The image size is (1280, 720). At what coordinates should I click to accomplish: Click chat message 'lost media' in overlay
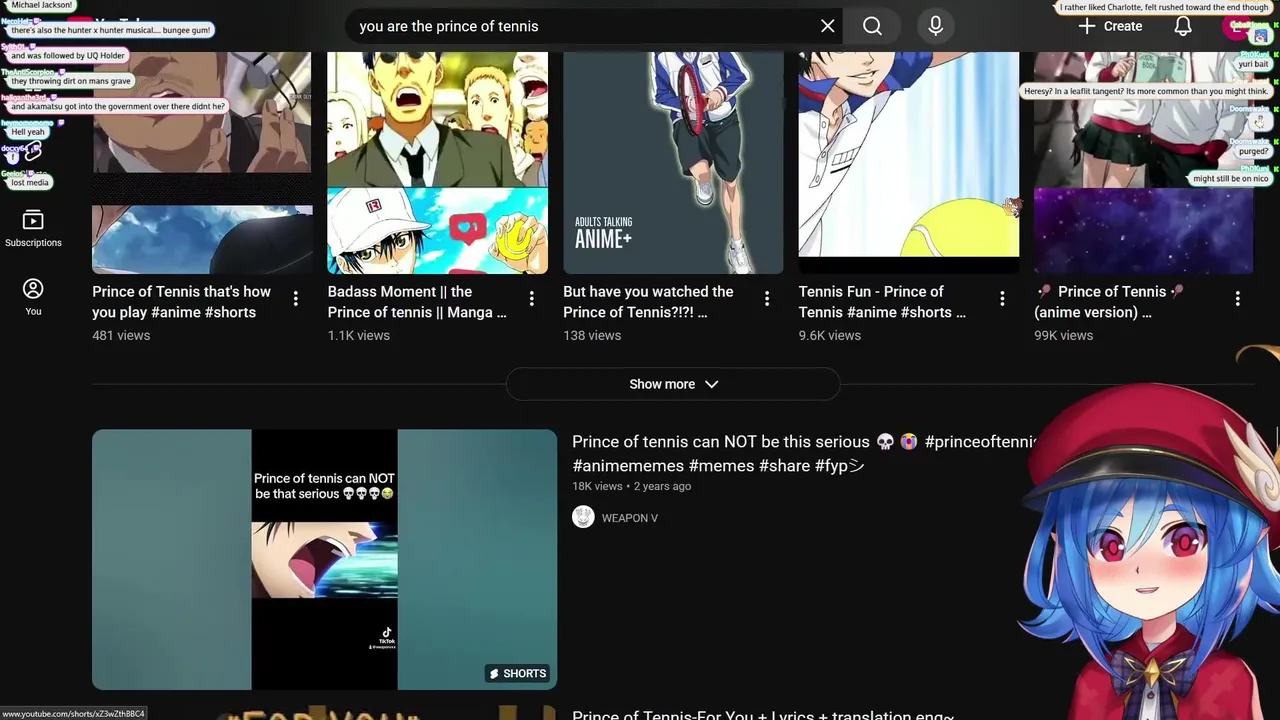[x=30, y=183]
